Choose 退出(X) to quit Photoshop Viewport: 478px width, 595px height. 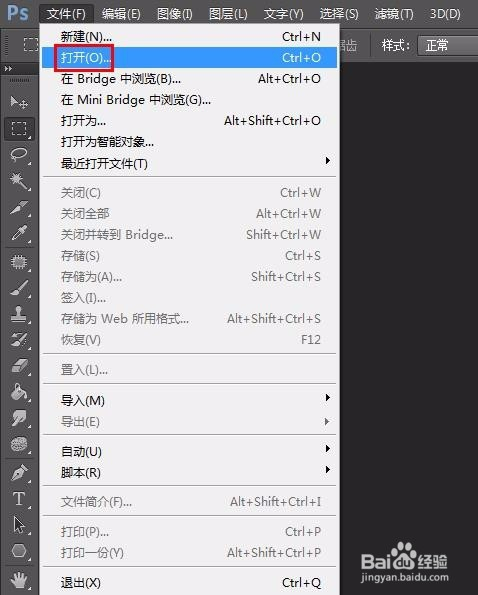tap(189, 582)
